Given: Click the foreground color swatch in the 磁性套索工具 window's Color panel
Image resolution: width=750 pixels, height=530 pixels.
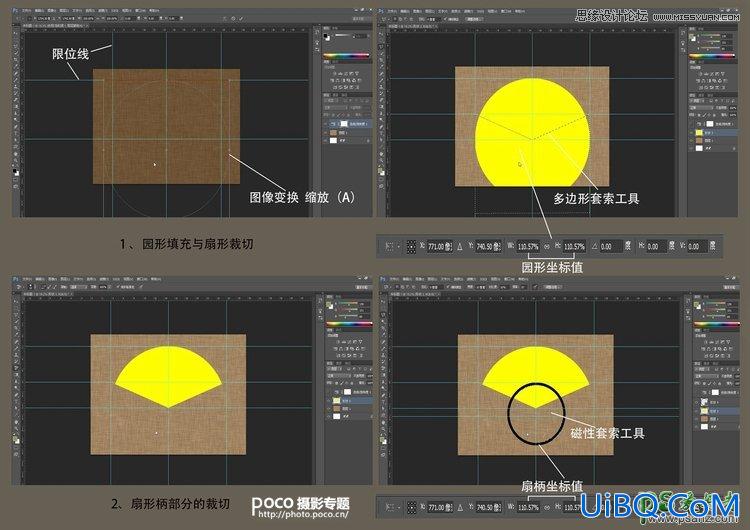Looking at the screenshot, I should tap(696, 304).
